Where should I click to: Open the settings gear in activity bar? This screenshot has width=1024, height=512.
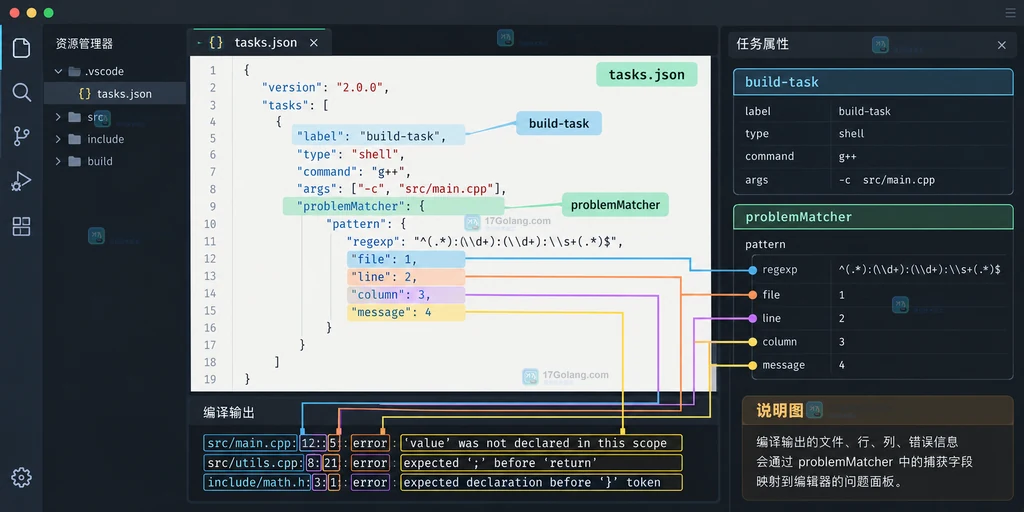pos(22,477)
